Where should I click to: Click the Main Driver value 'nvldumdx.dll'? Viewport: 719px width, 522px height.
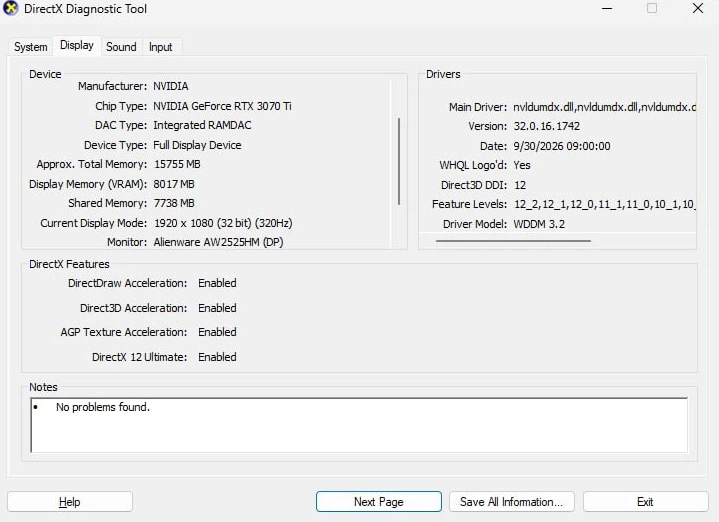[604, 107]
